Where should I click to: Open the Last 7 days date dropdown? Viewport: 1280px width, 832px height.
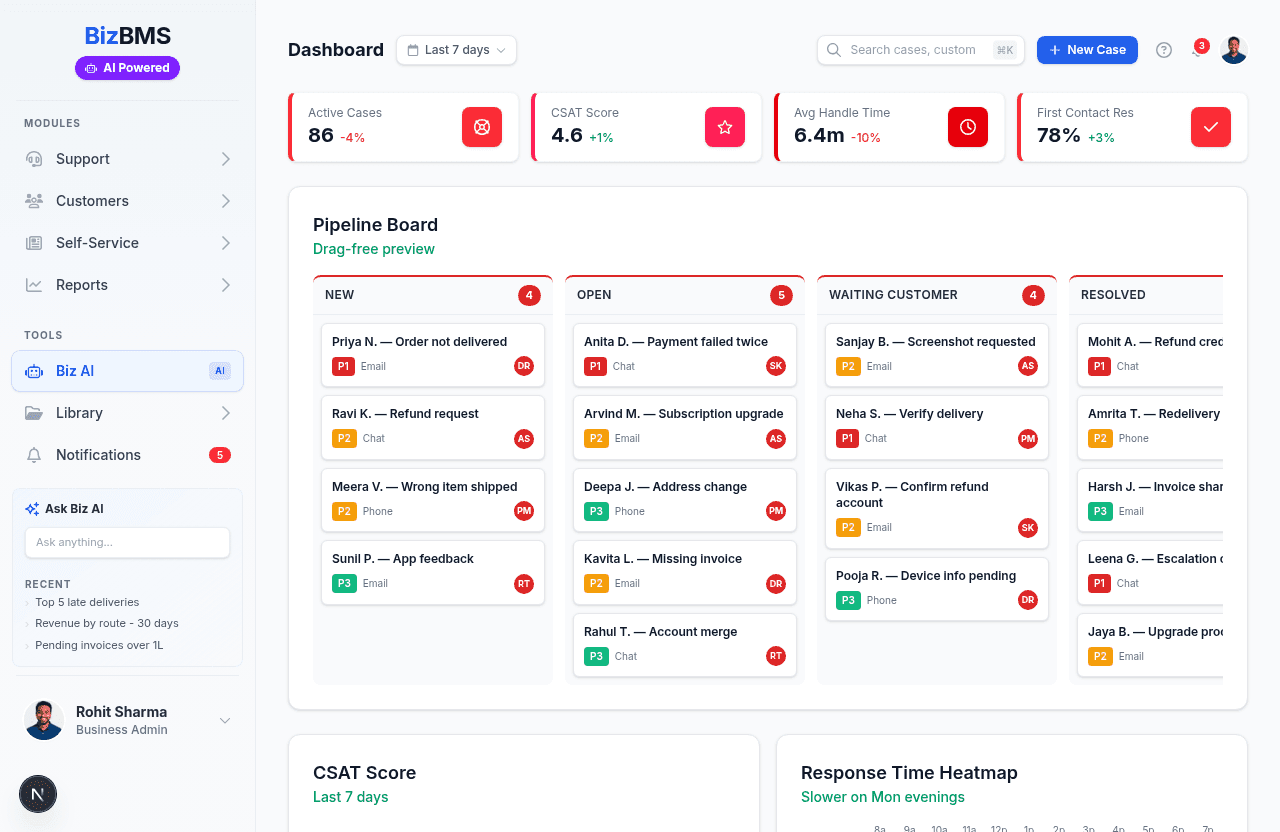[x=456, y=50]
